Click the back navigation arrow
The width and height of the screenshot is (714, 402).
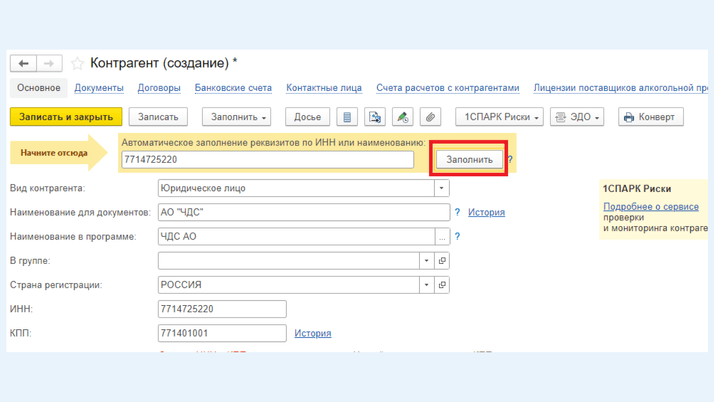coord(24,64)
